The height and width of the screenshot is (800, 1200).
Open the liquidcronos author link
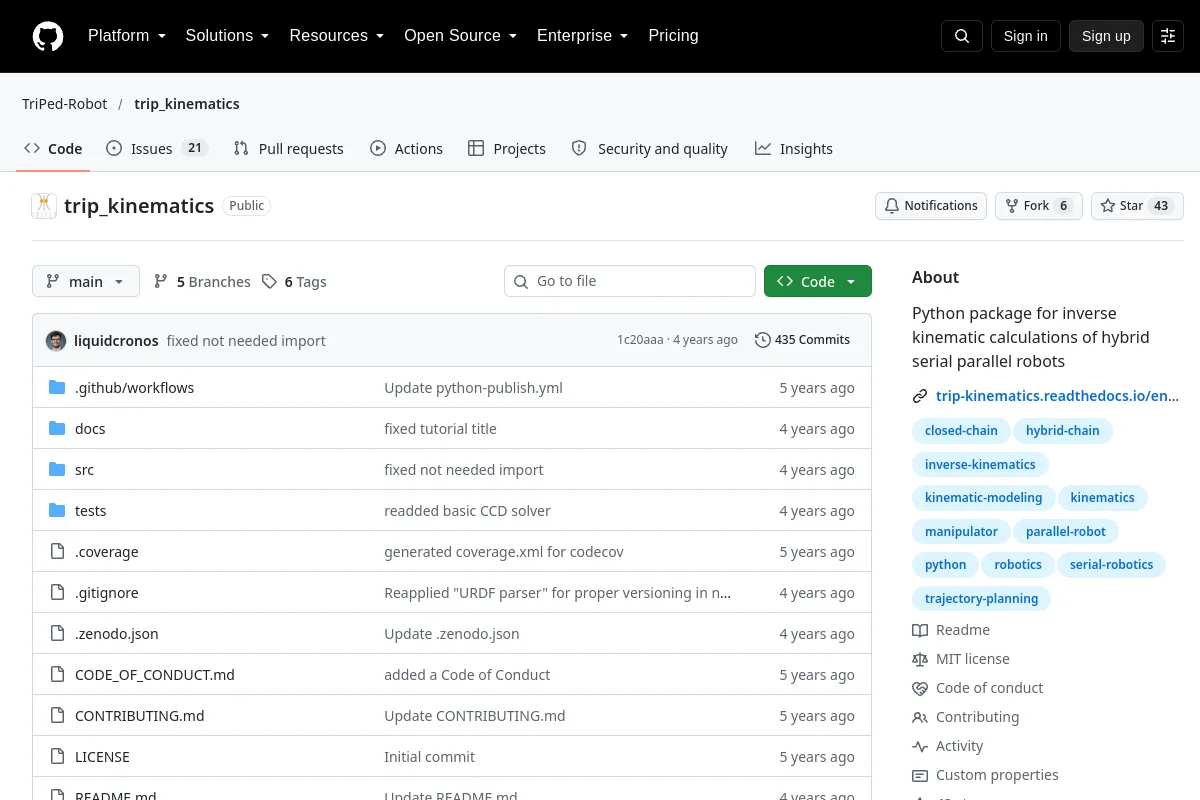pyautogui.click(x=116, y=340)
